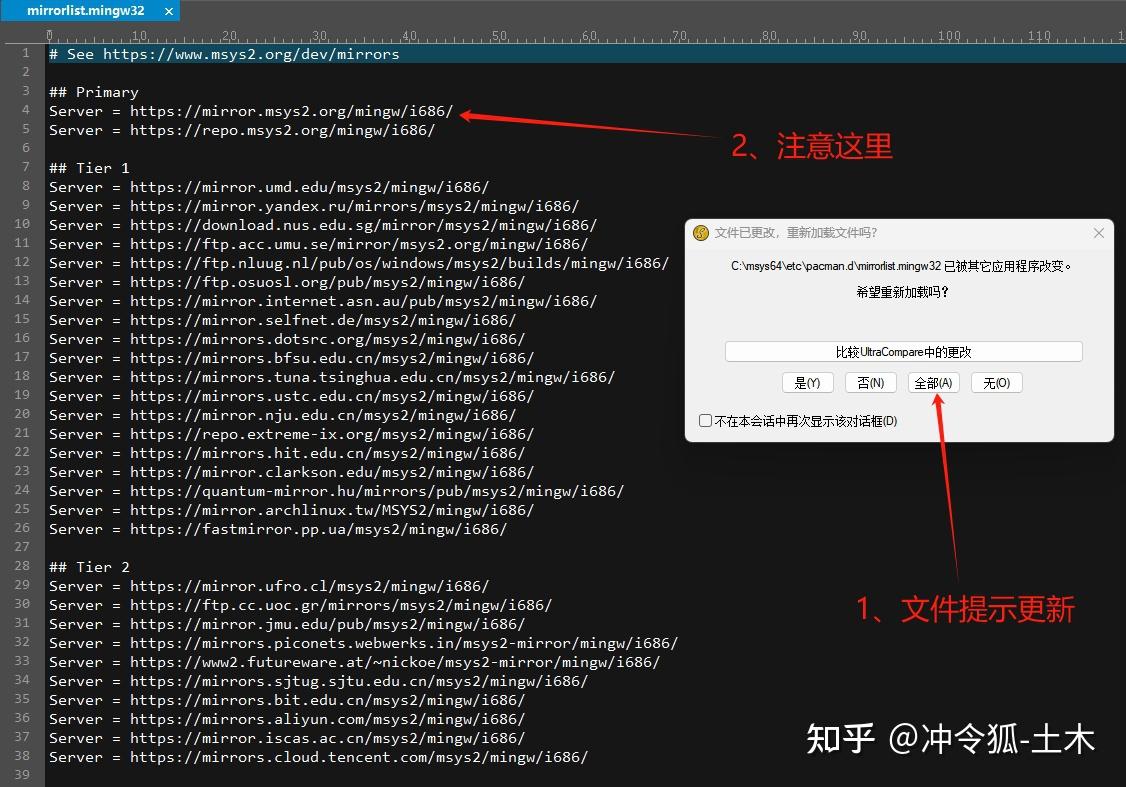Click line number 28 beside ## Tier 2
Screen dimensions: 1126x787
[x=21, y=566]
